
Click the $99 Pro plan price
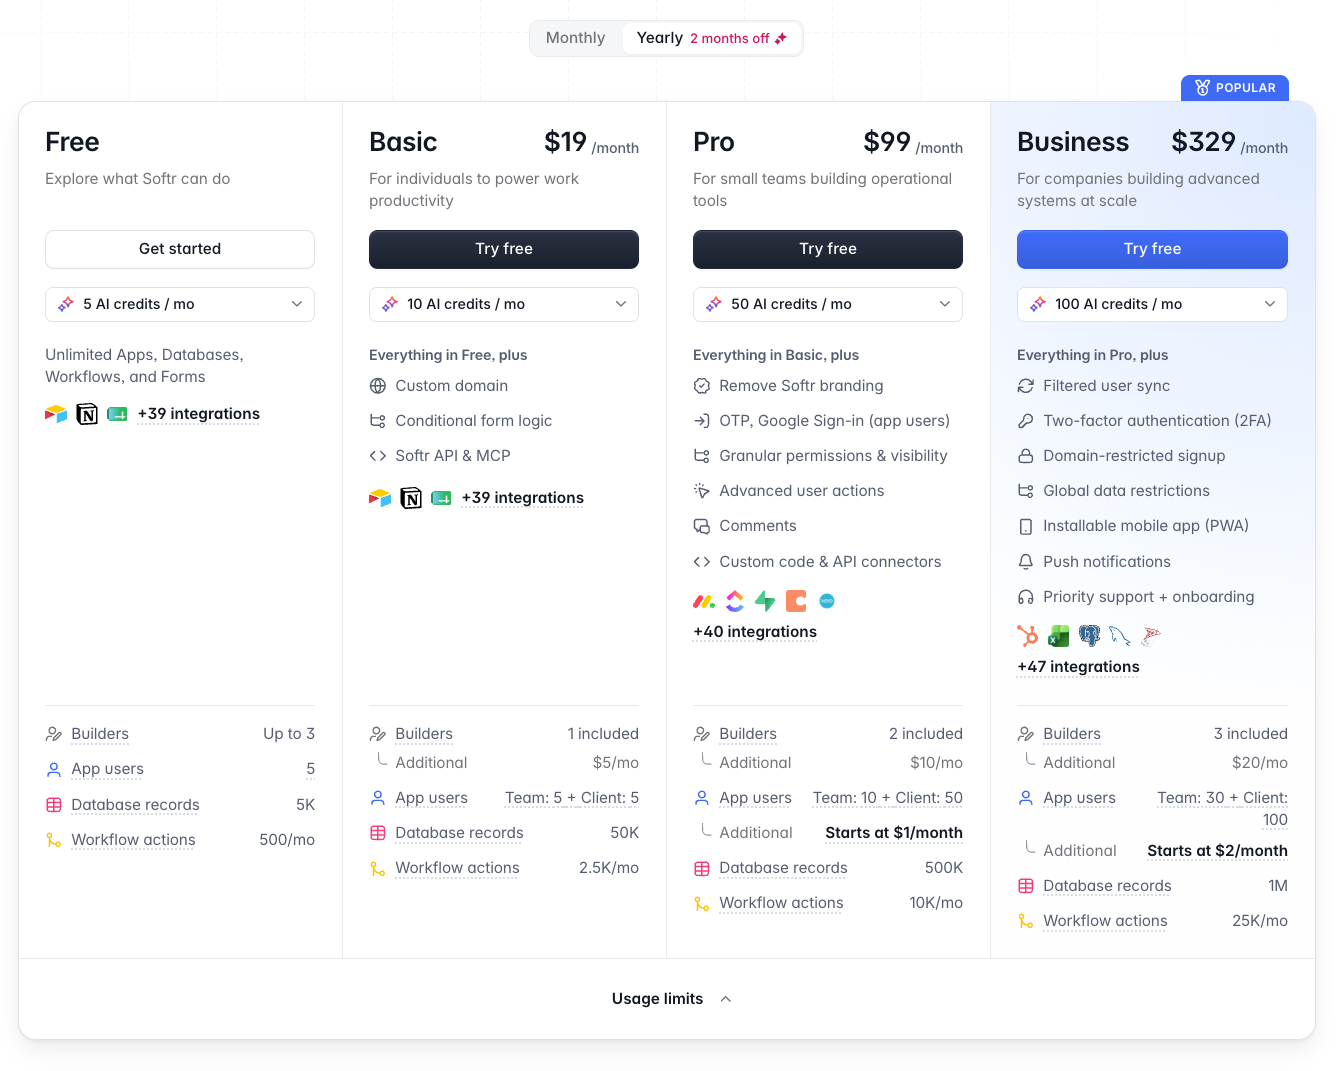(887, 142)
